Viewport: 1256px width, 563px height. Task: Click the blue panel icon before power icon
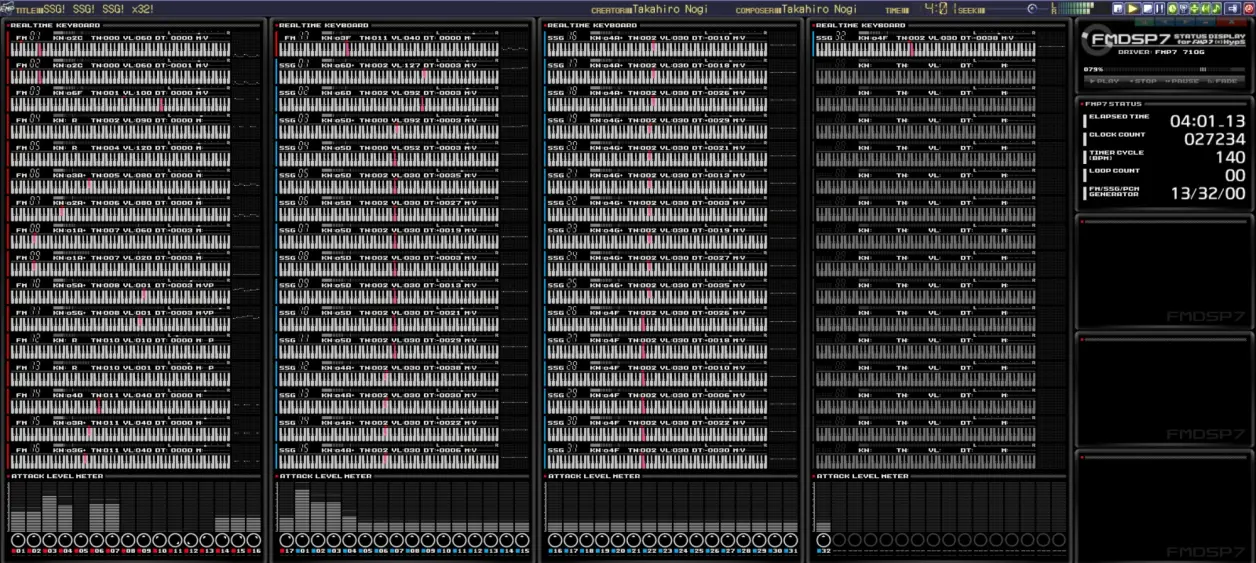pyautogui.click(x=1232, y=9)
